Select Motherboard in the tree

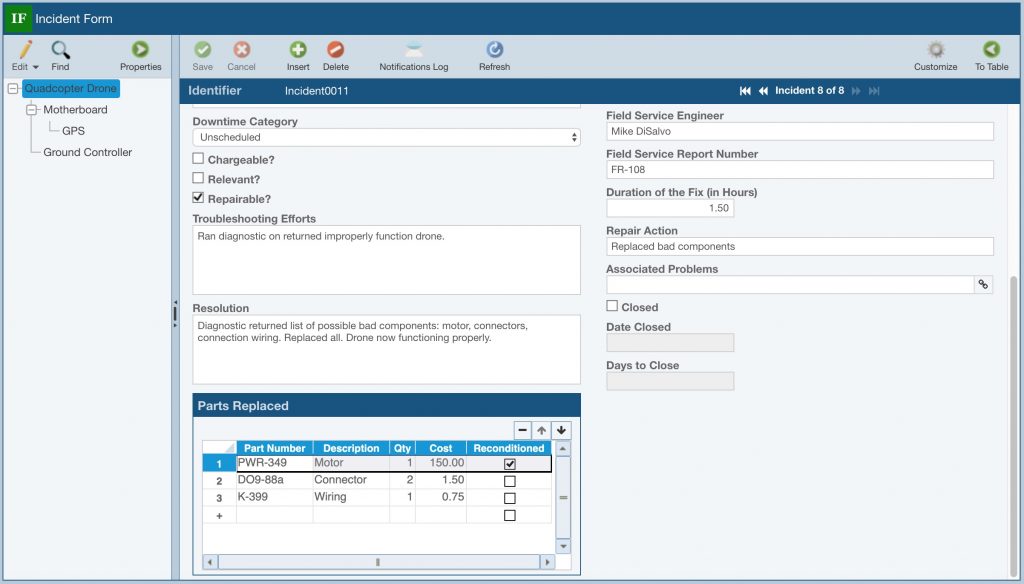(75, 110)
